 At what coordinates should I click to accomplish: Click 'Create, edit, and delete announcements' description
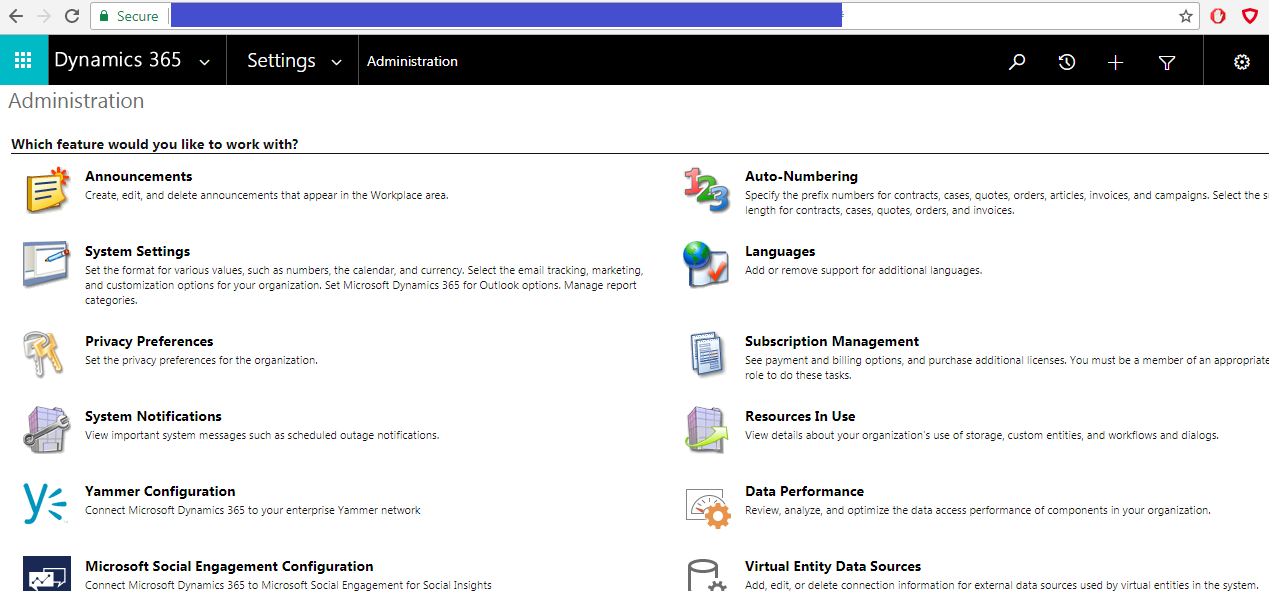point(267,195)
